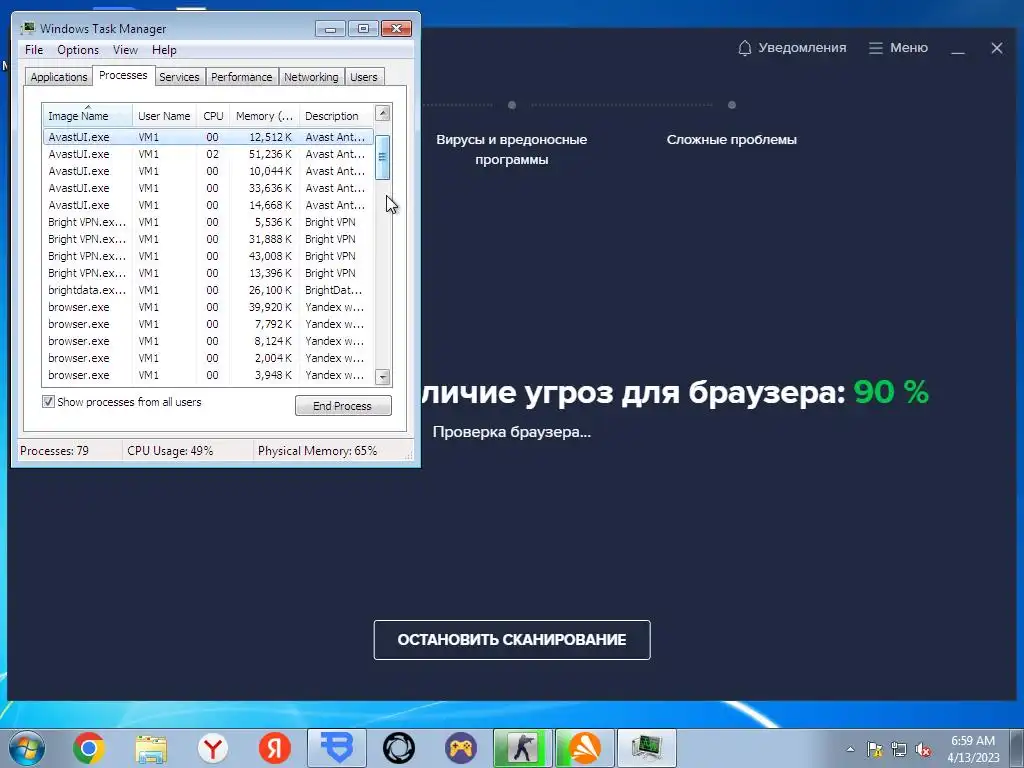Open the taskbar clock showing 6:59 AM

tap(973, 749)
